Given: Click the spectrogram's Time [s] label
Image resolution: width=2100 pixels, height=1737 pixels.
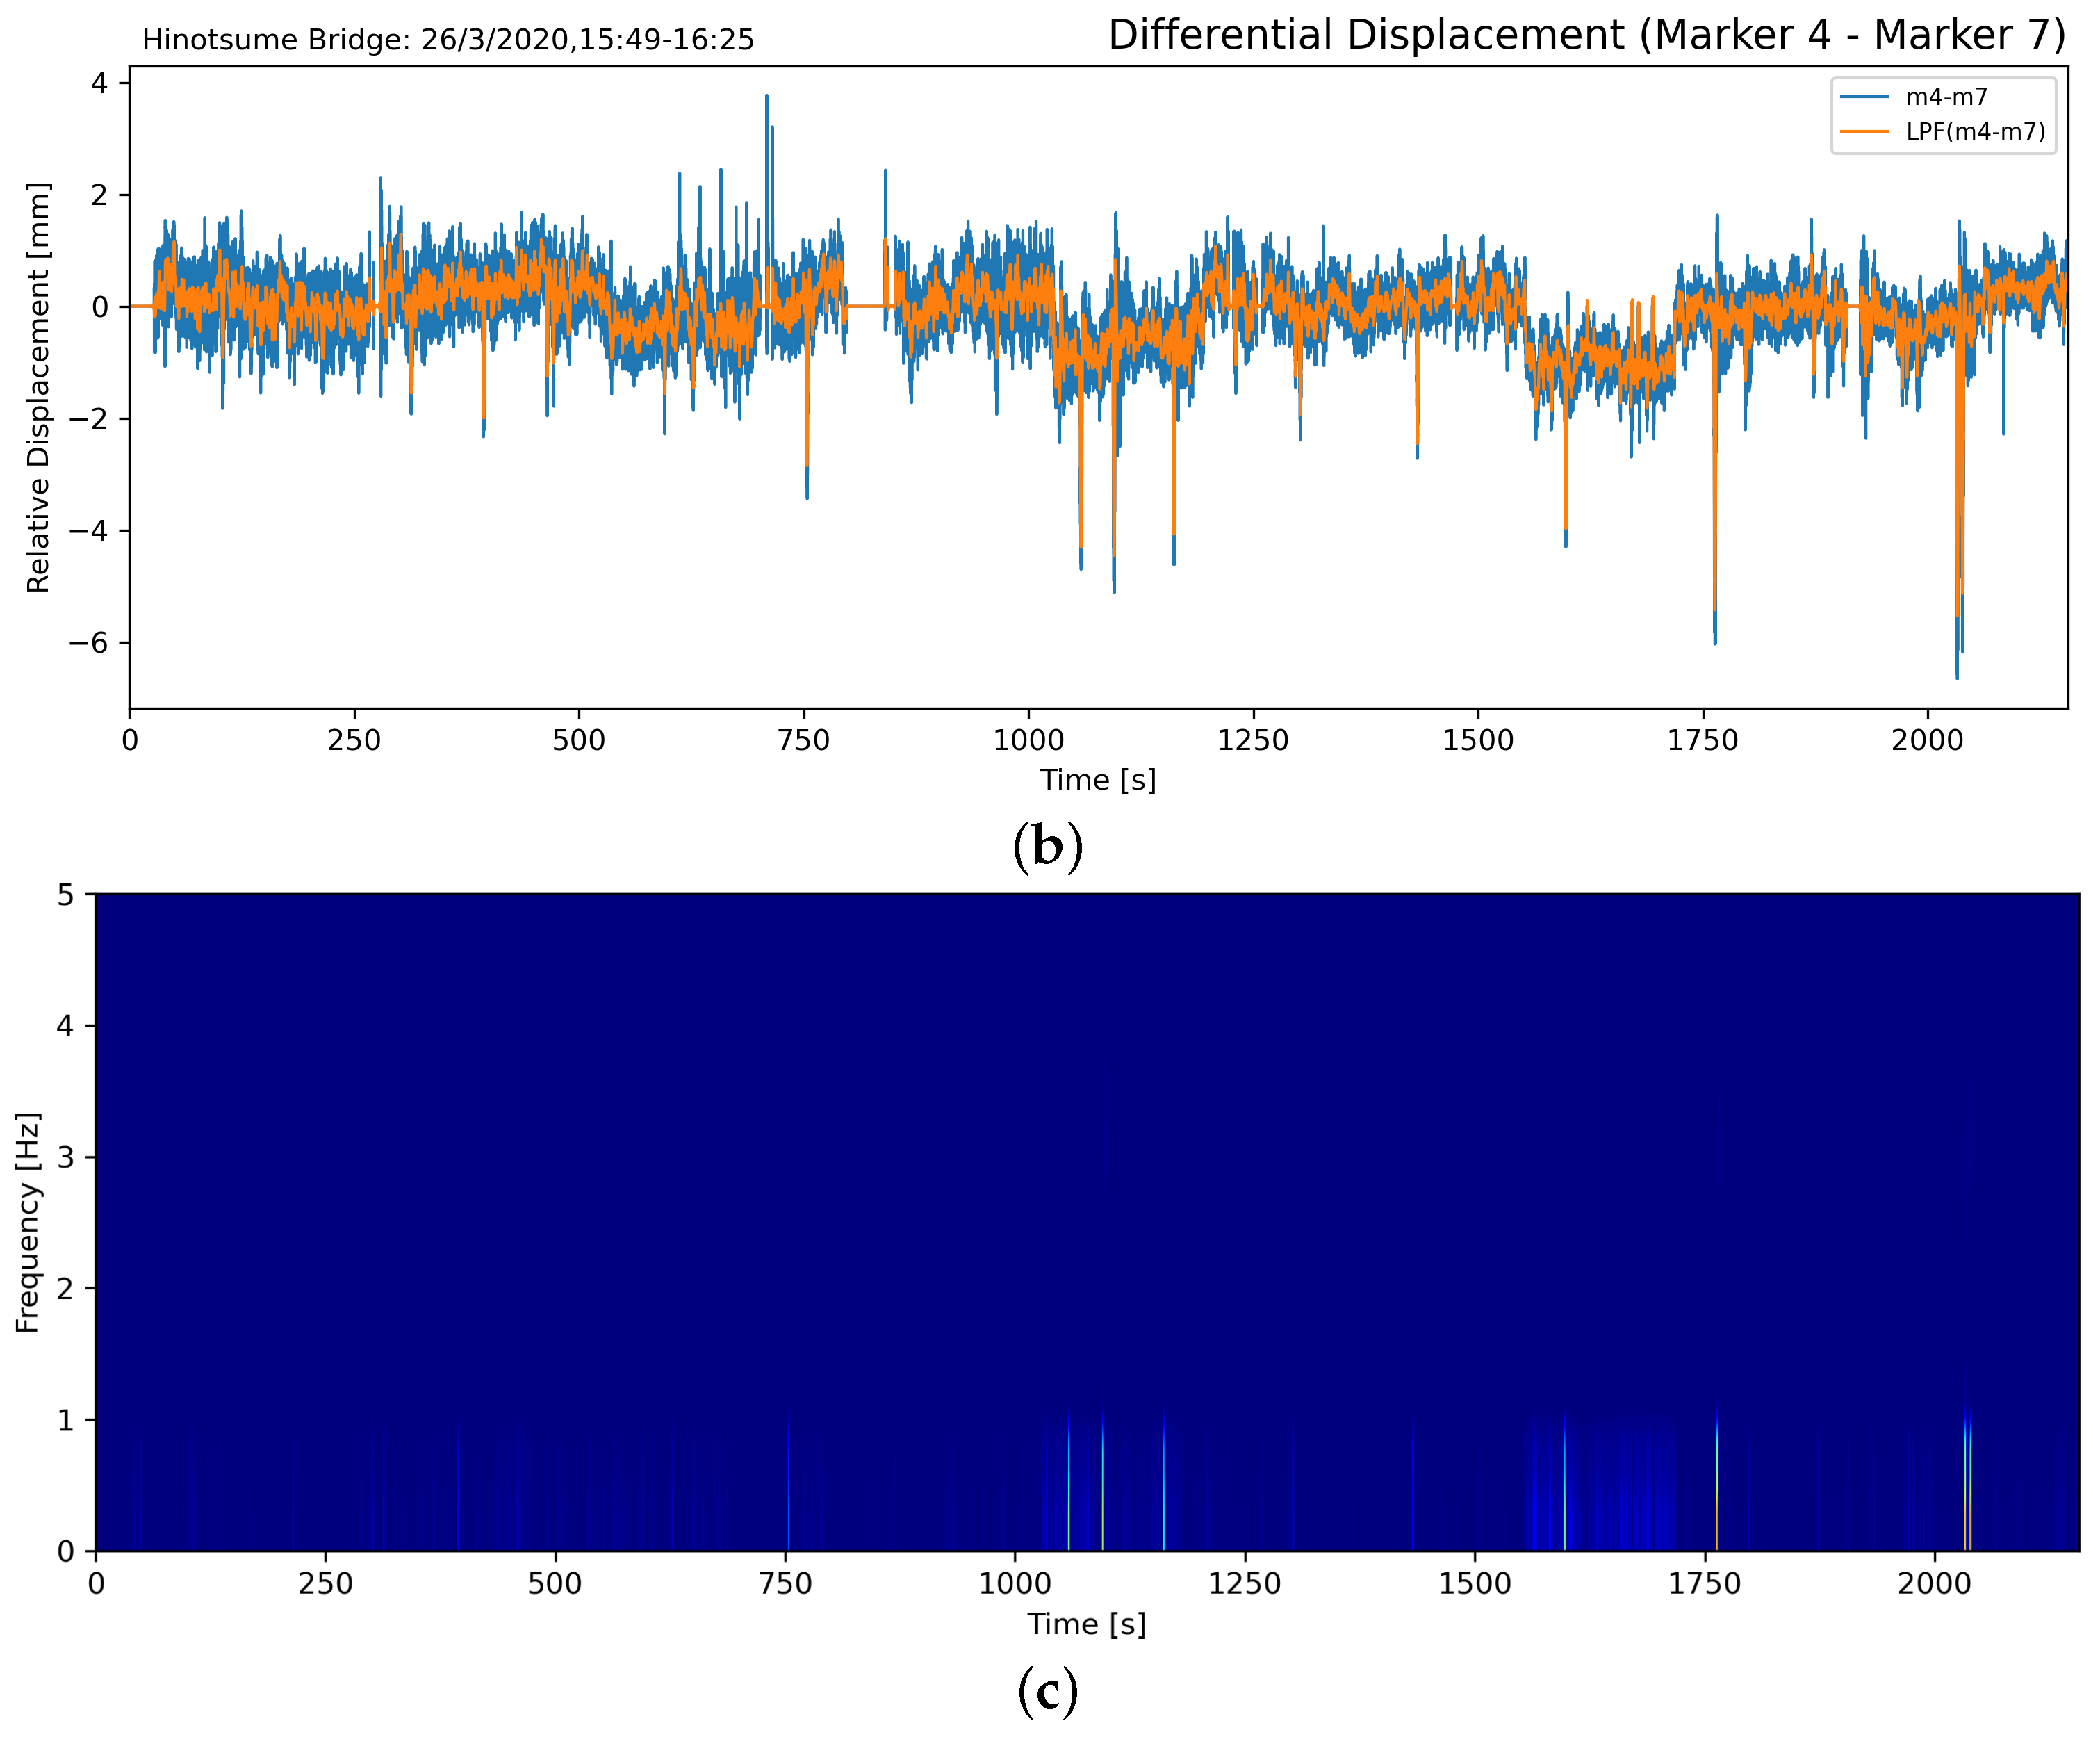Looking at the screenshot, I should point(1086,1624).
